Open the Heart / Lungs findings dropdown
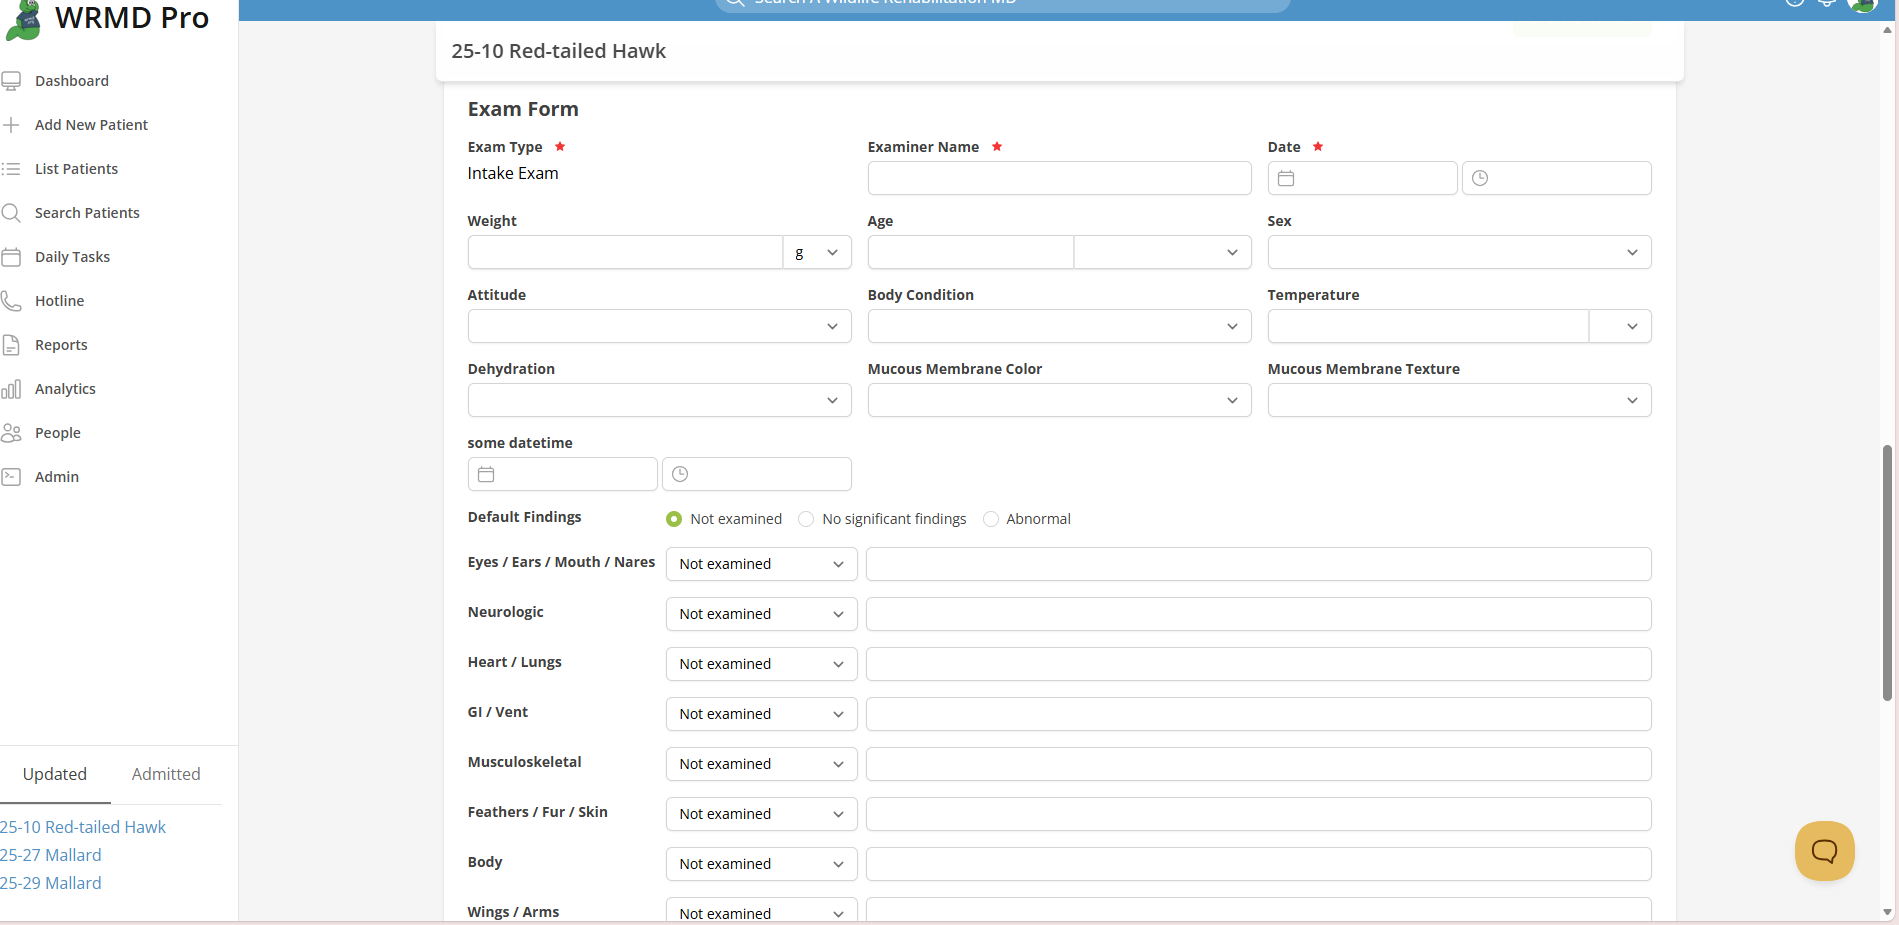 pyautogui.click(x=761, y=664)
